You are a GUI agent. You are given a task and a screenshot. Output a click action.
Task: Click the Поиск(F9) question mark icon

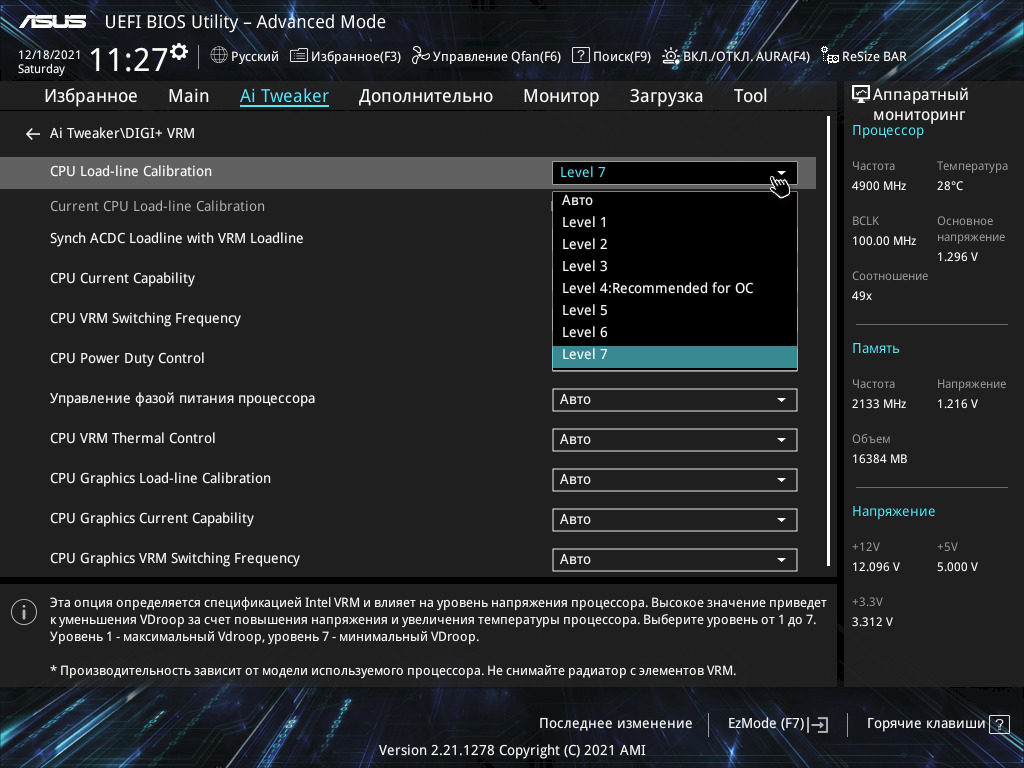[x=581, y=56]
